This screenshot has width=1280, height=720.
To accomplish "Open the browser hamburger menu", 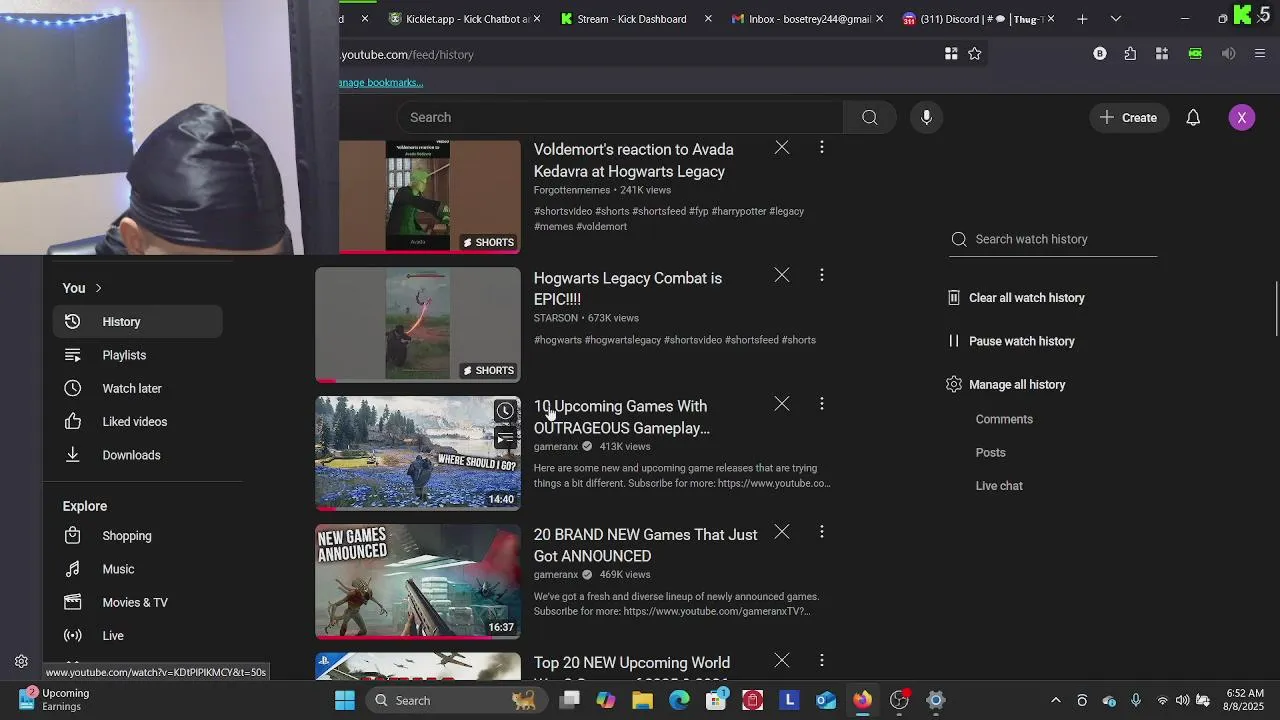I will (1260, 54).
